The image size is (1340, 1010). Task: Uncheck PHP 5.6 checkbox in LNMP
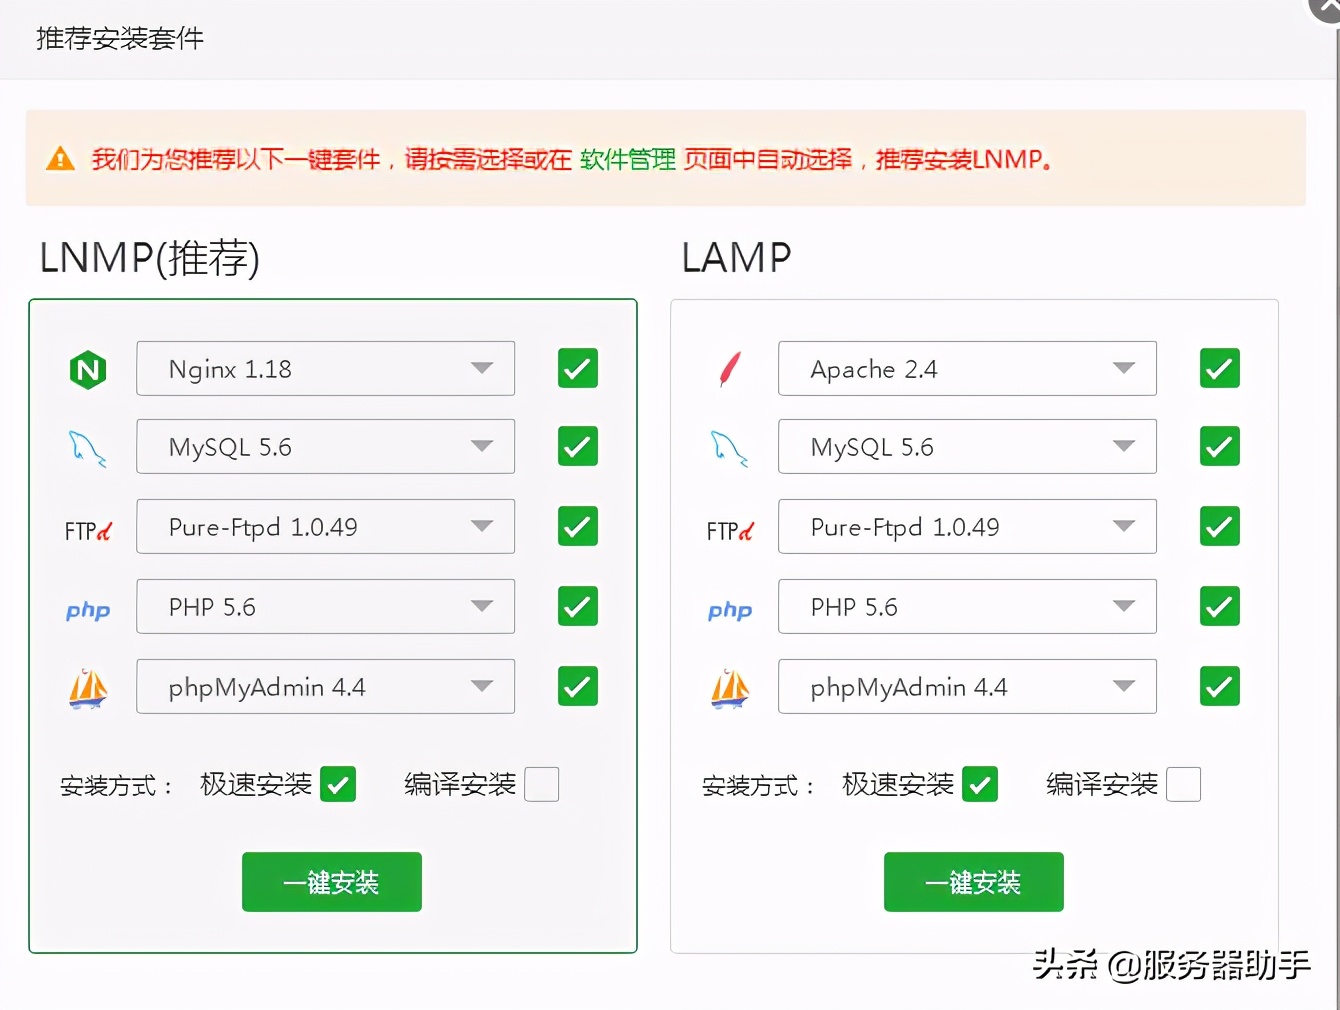coord(578,606)
